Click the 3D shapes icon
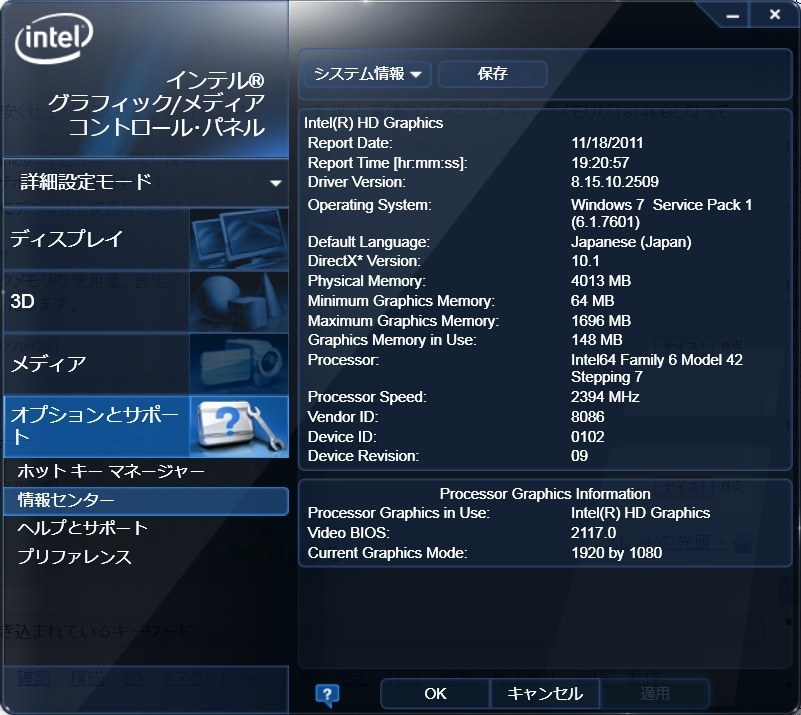 pos(239,301)
